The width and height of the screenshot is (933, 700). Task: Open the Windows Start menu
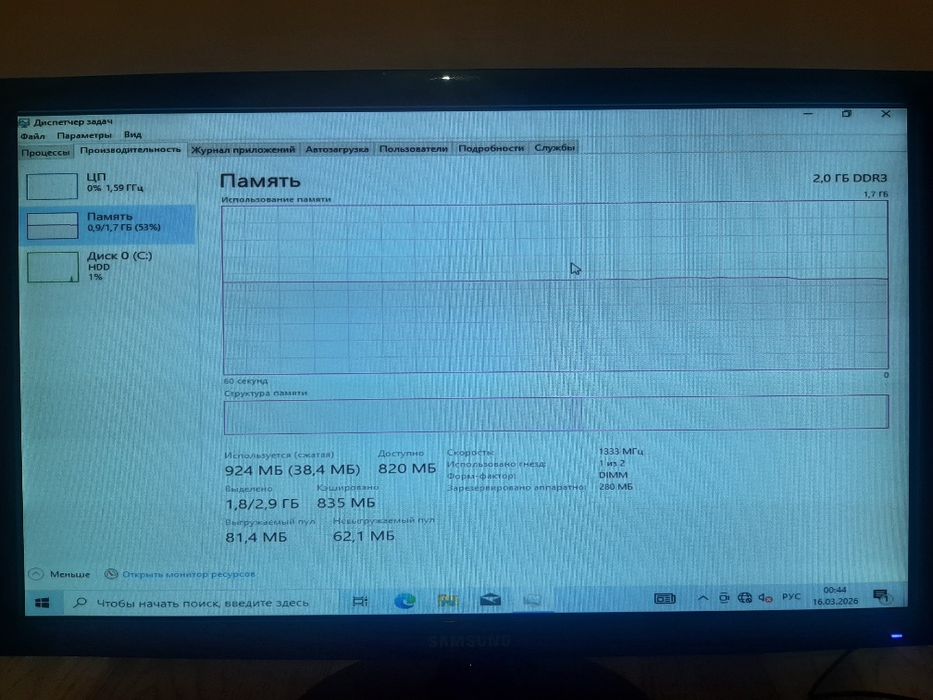(42, 603)
